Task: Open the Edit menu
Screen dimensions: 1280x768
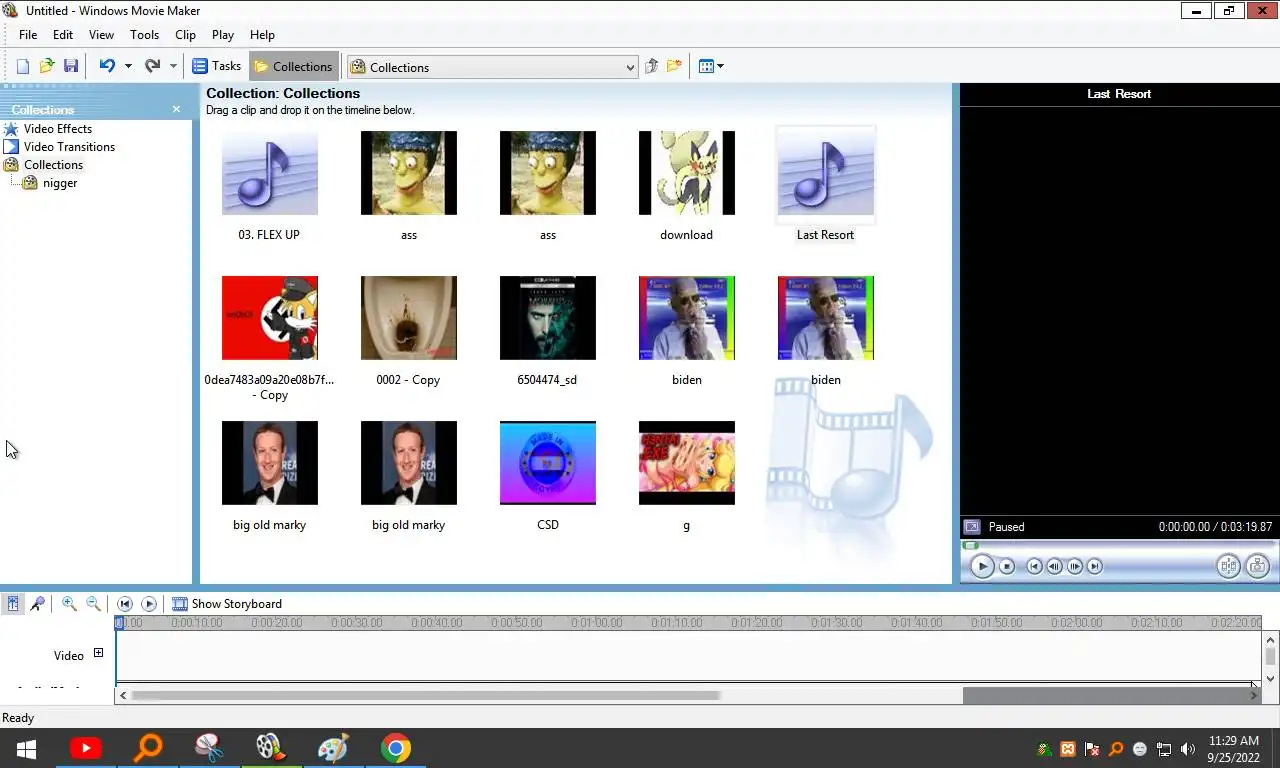Action: tap(63, 34)
